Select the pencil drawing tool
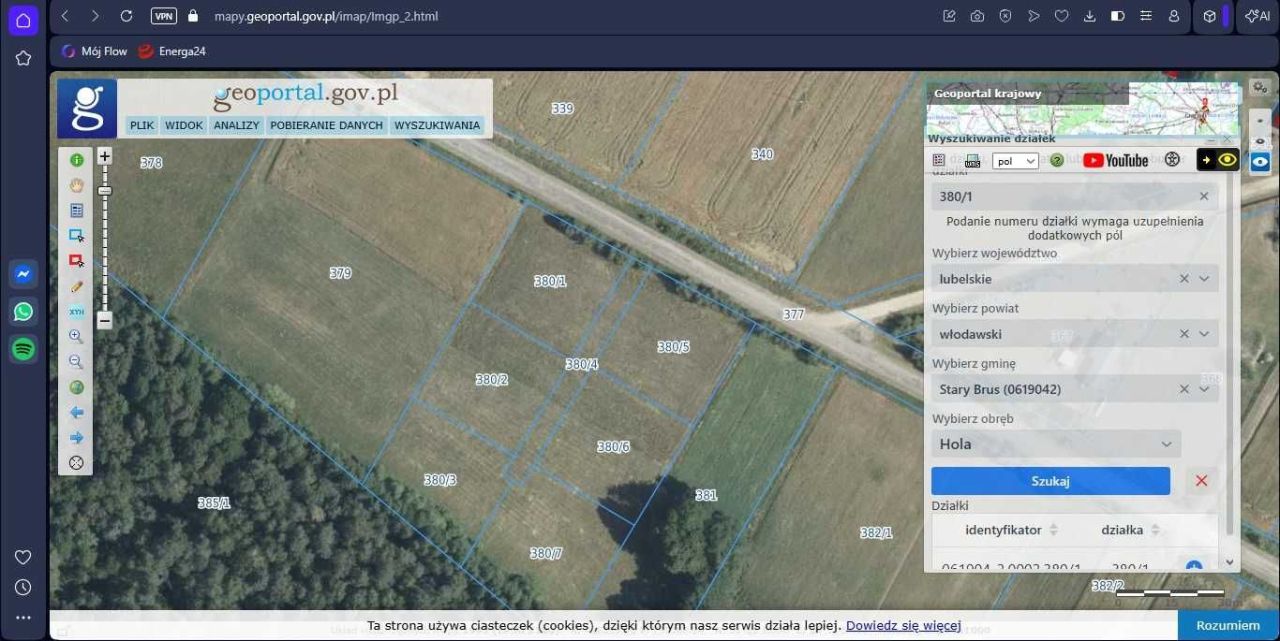Image resolution: width=1280 pixels, height=641 pixels. (76, 286)
